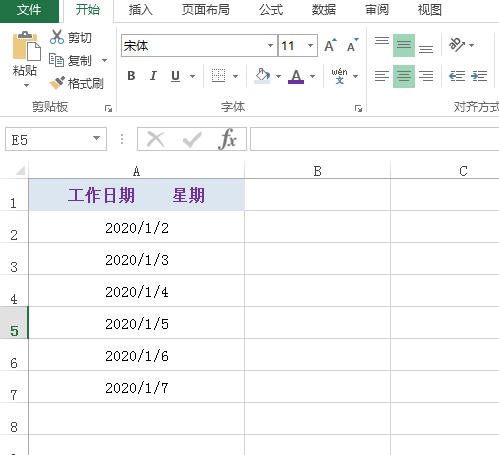Select cell containing 2020/1/5
This screenshot has height=455, width=499.
[x=137, y=323]
